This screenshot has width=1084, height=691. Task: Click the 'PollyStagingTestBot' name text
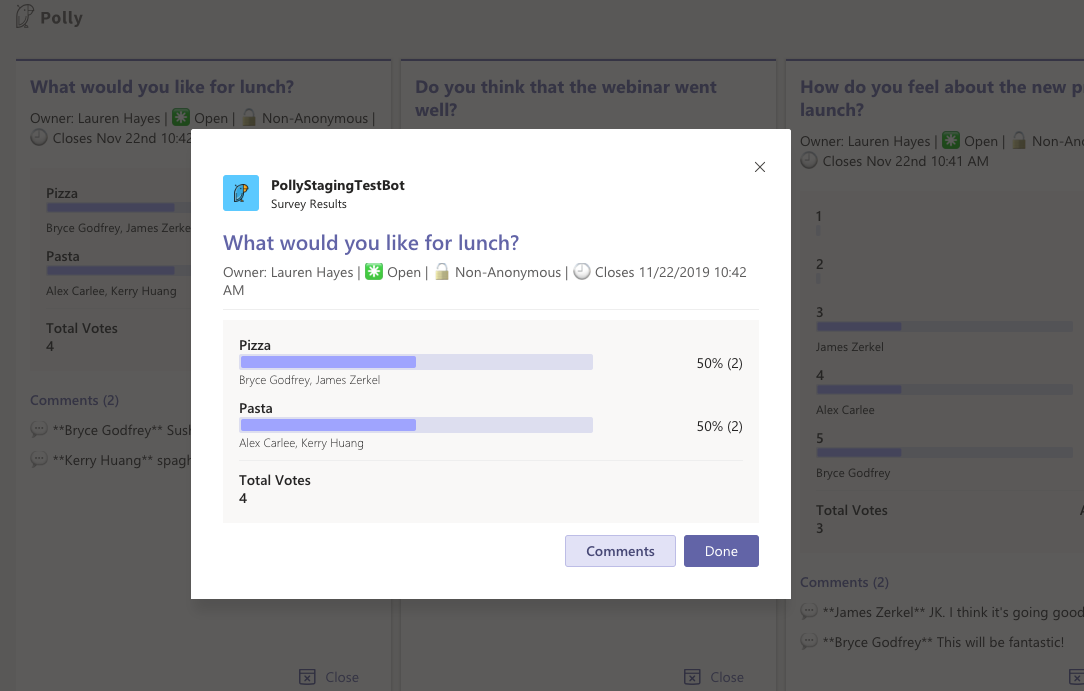(x=337, y=185)
